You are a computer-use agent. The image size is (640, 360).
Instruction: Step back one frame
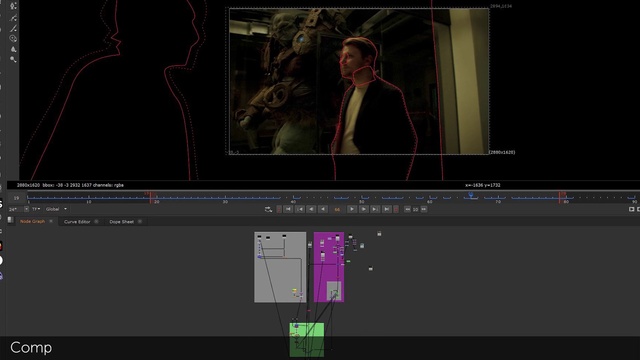point(311,209)
